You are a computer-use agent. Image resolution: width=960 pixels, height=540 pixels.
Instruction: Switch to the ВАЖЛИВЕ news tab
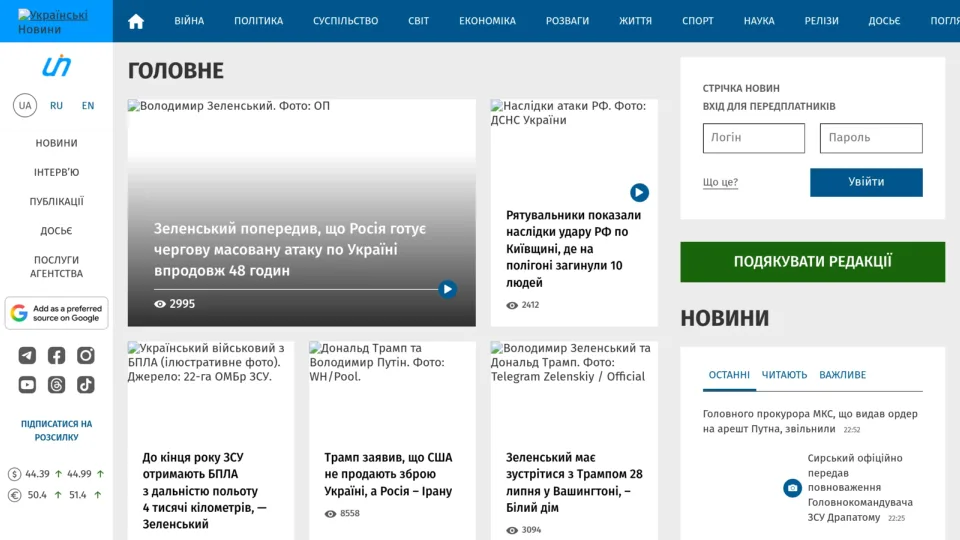(x=842, y=375)
